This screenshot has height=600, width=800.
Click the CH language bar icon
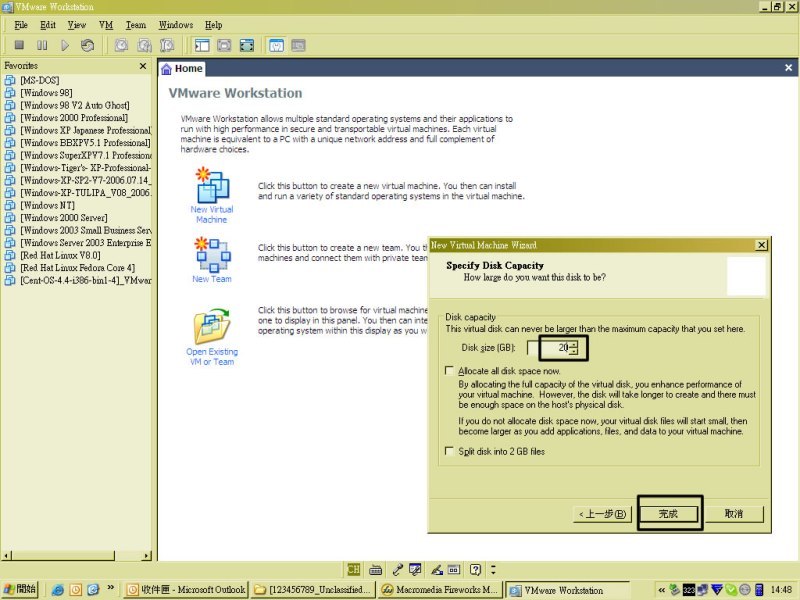(x=353, y=569)
